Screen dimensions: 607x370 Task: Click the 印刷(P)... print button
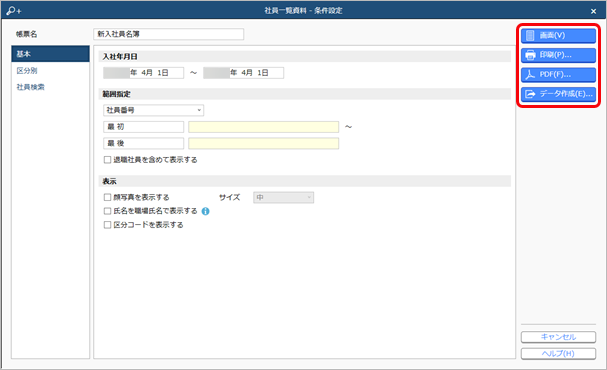click(x=558, y=55)
